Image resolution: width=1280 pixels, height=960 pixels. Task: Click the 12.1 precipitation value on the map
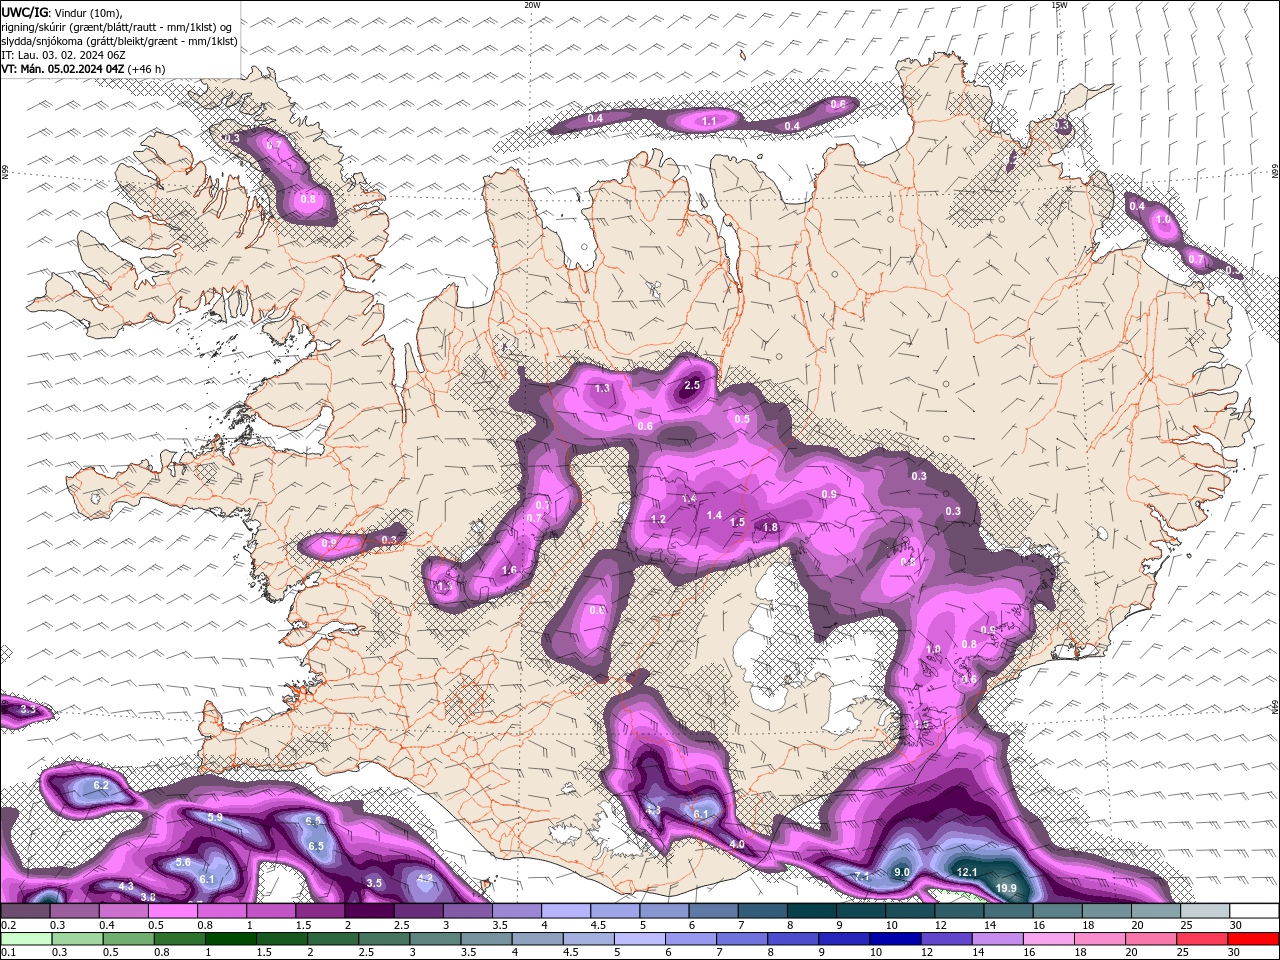pos(967,872)
